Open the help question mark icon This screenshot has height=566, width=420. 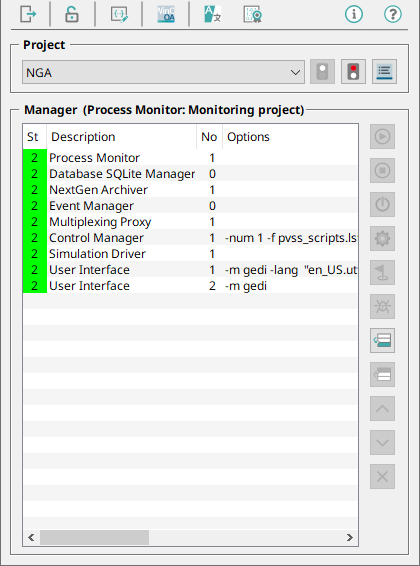pyautogui.click(x=393, y=14)
